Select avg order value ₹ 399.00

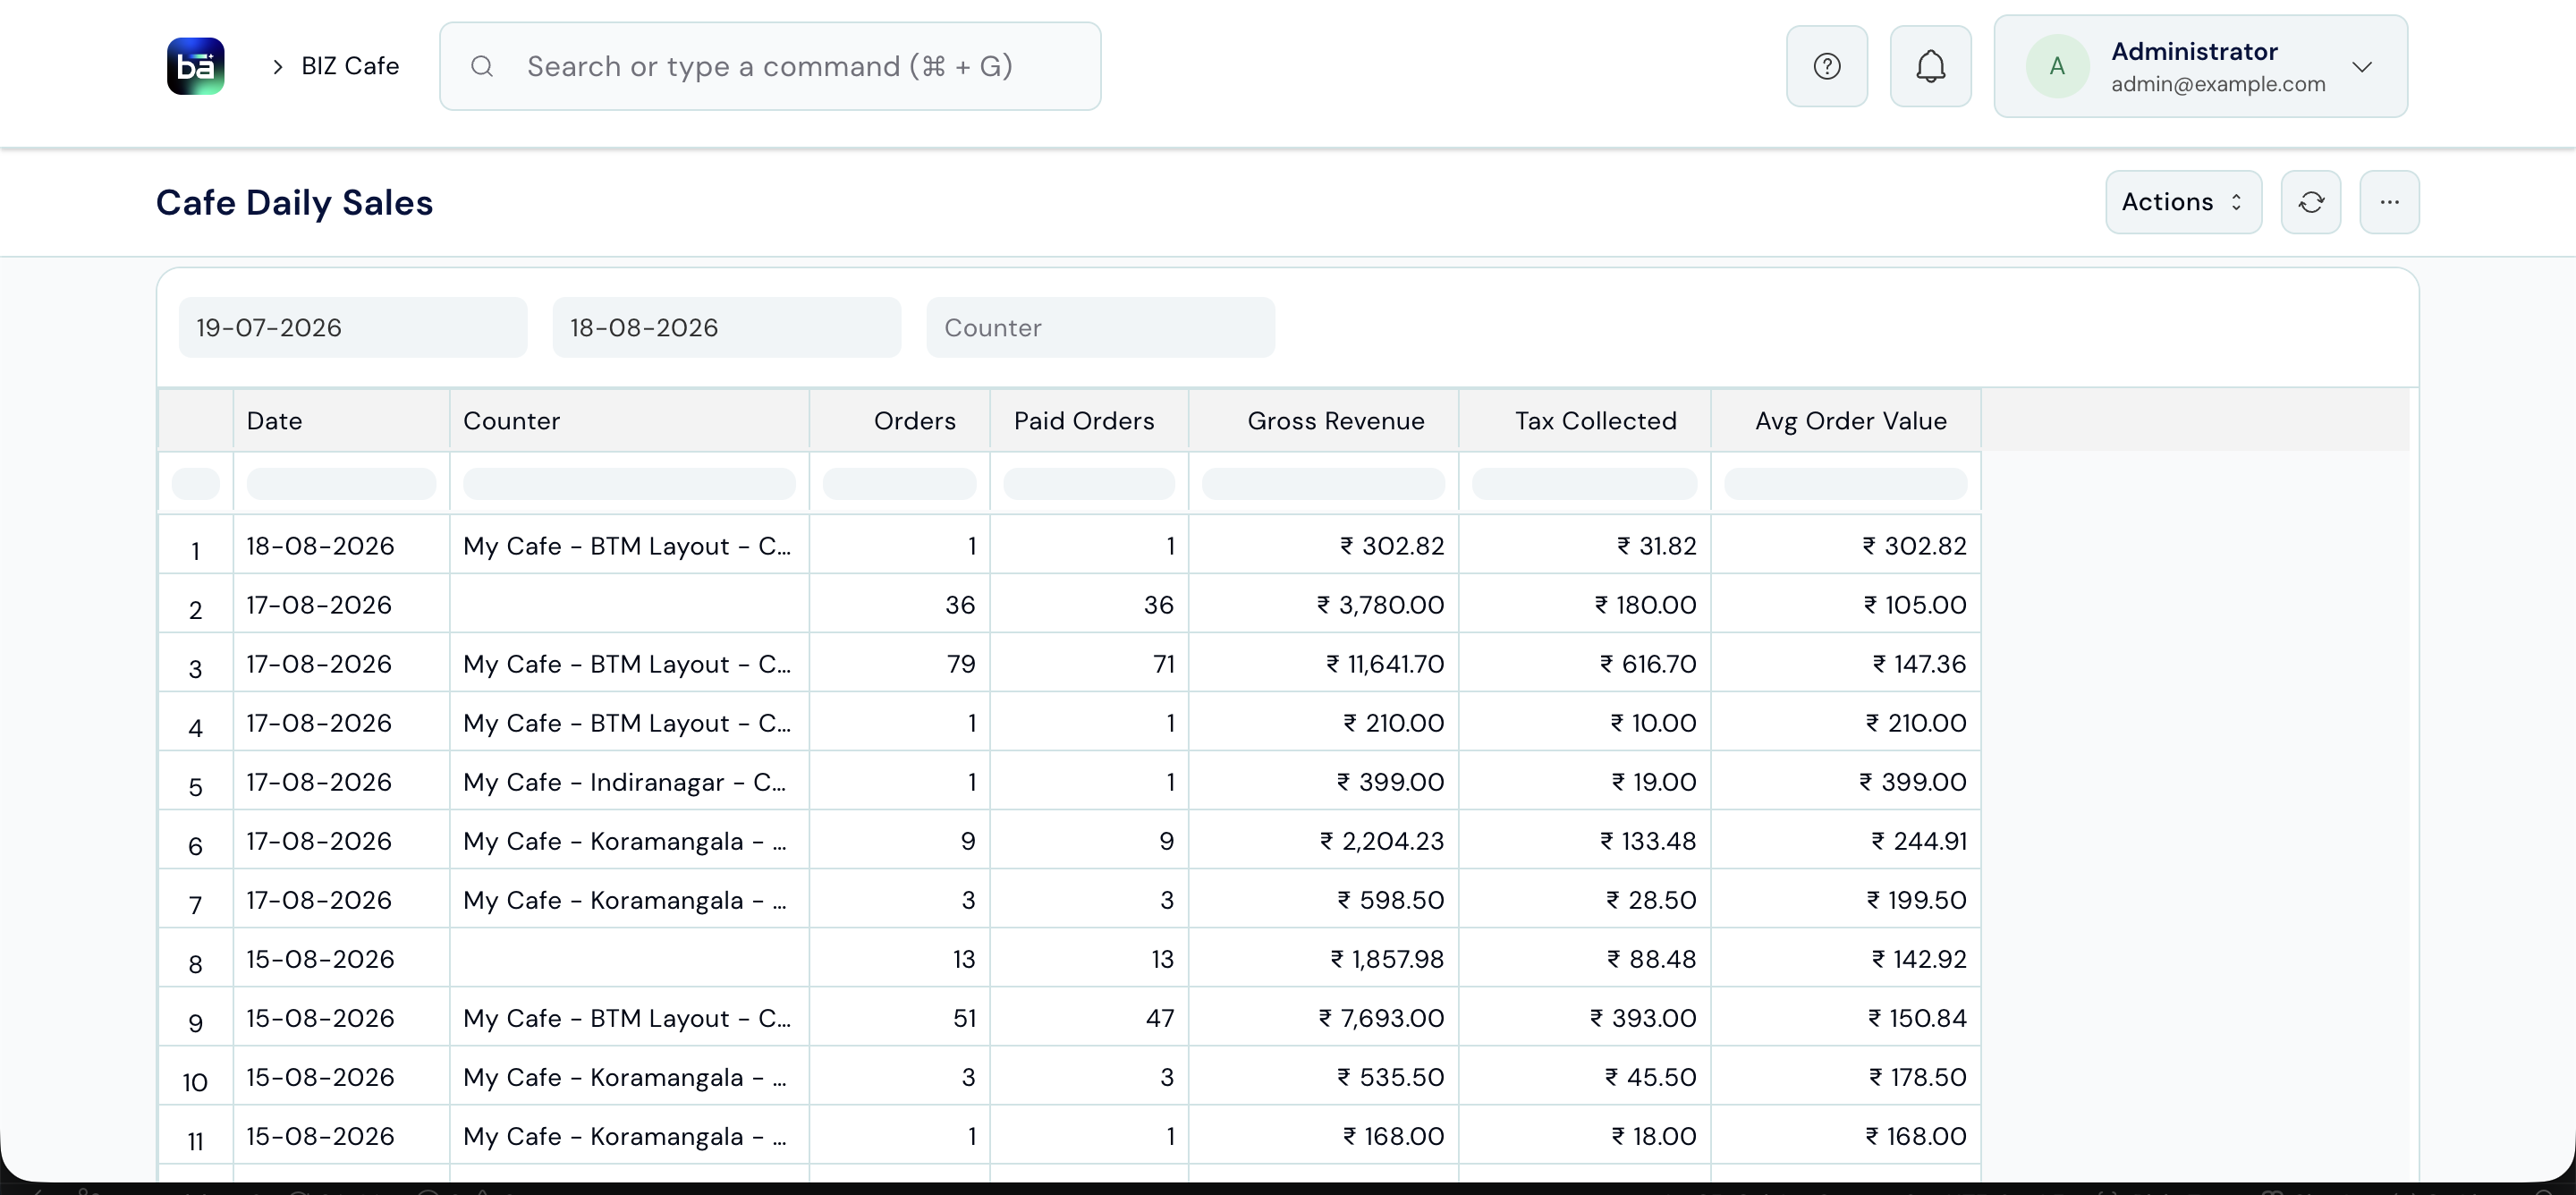pyautogui.click(x=1846, y=782)
